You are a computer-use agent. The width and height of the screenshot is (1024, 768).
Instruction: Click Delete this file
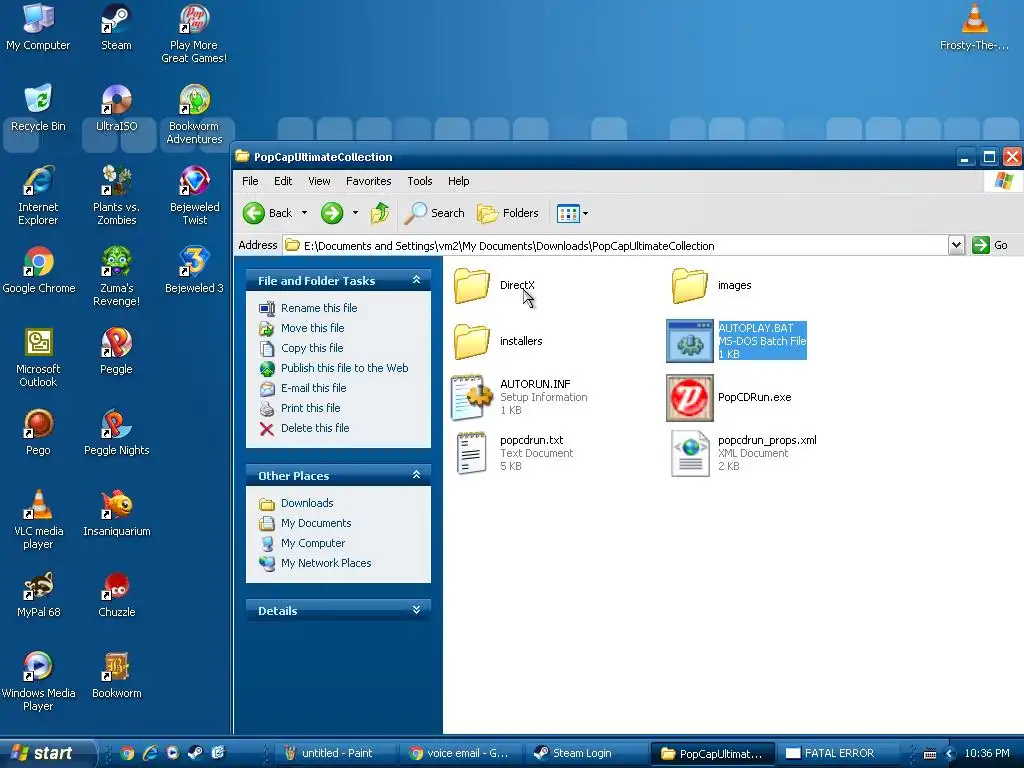pyautogui.click(x=304, y=428)
